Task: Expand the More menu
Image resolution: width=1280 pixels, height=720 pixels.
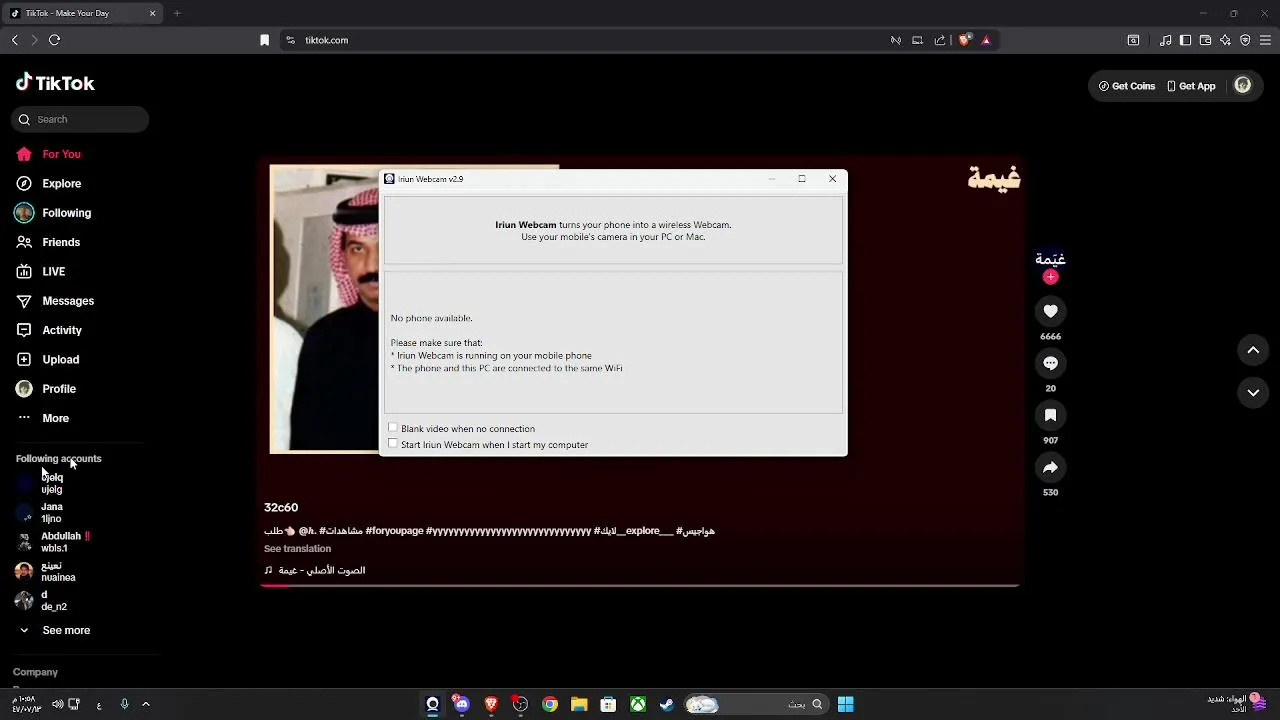Action: coord(42,418)
